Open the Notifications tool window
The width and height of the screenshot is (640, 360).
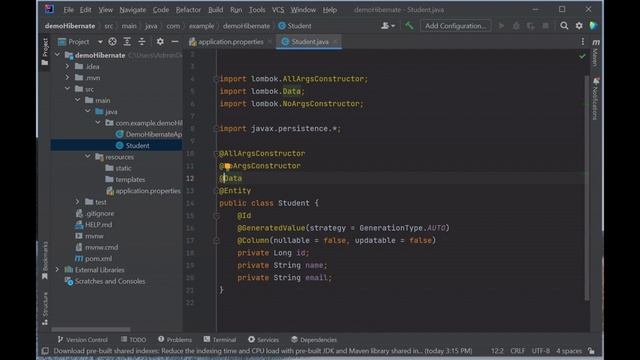click(x=596, y=98)
